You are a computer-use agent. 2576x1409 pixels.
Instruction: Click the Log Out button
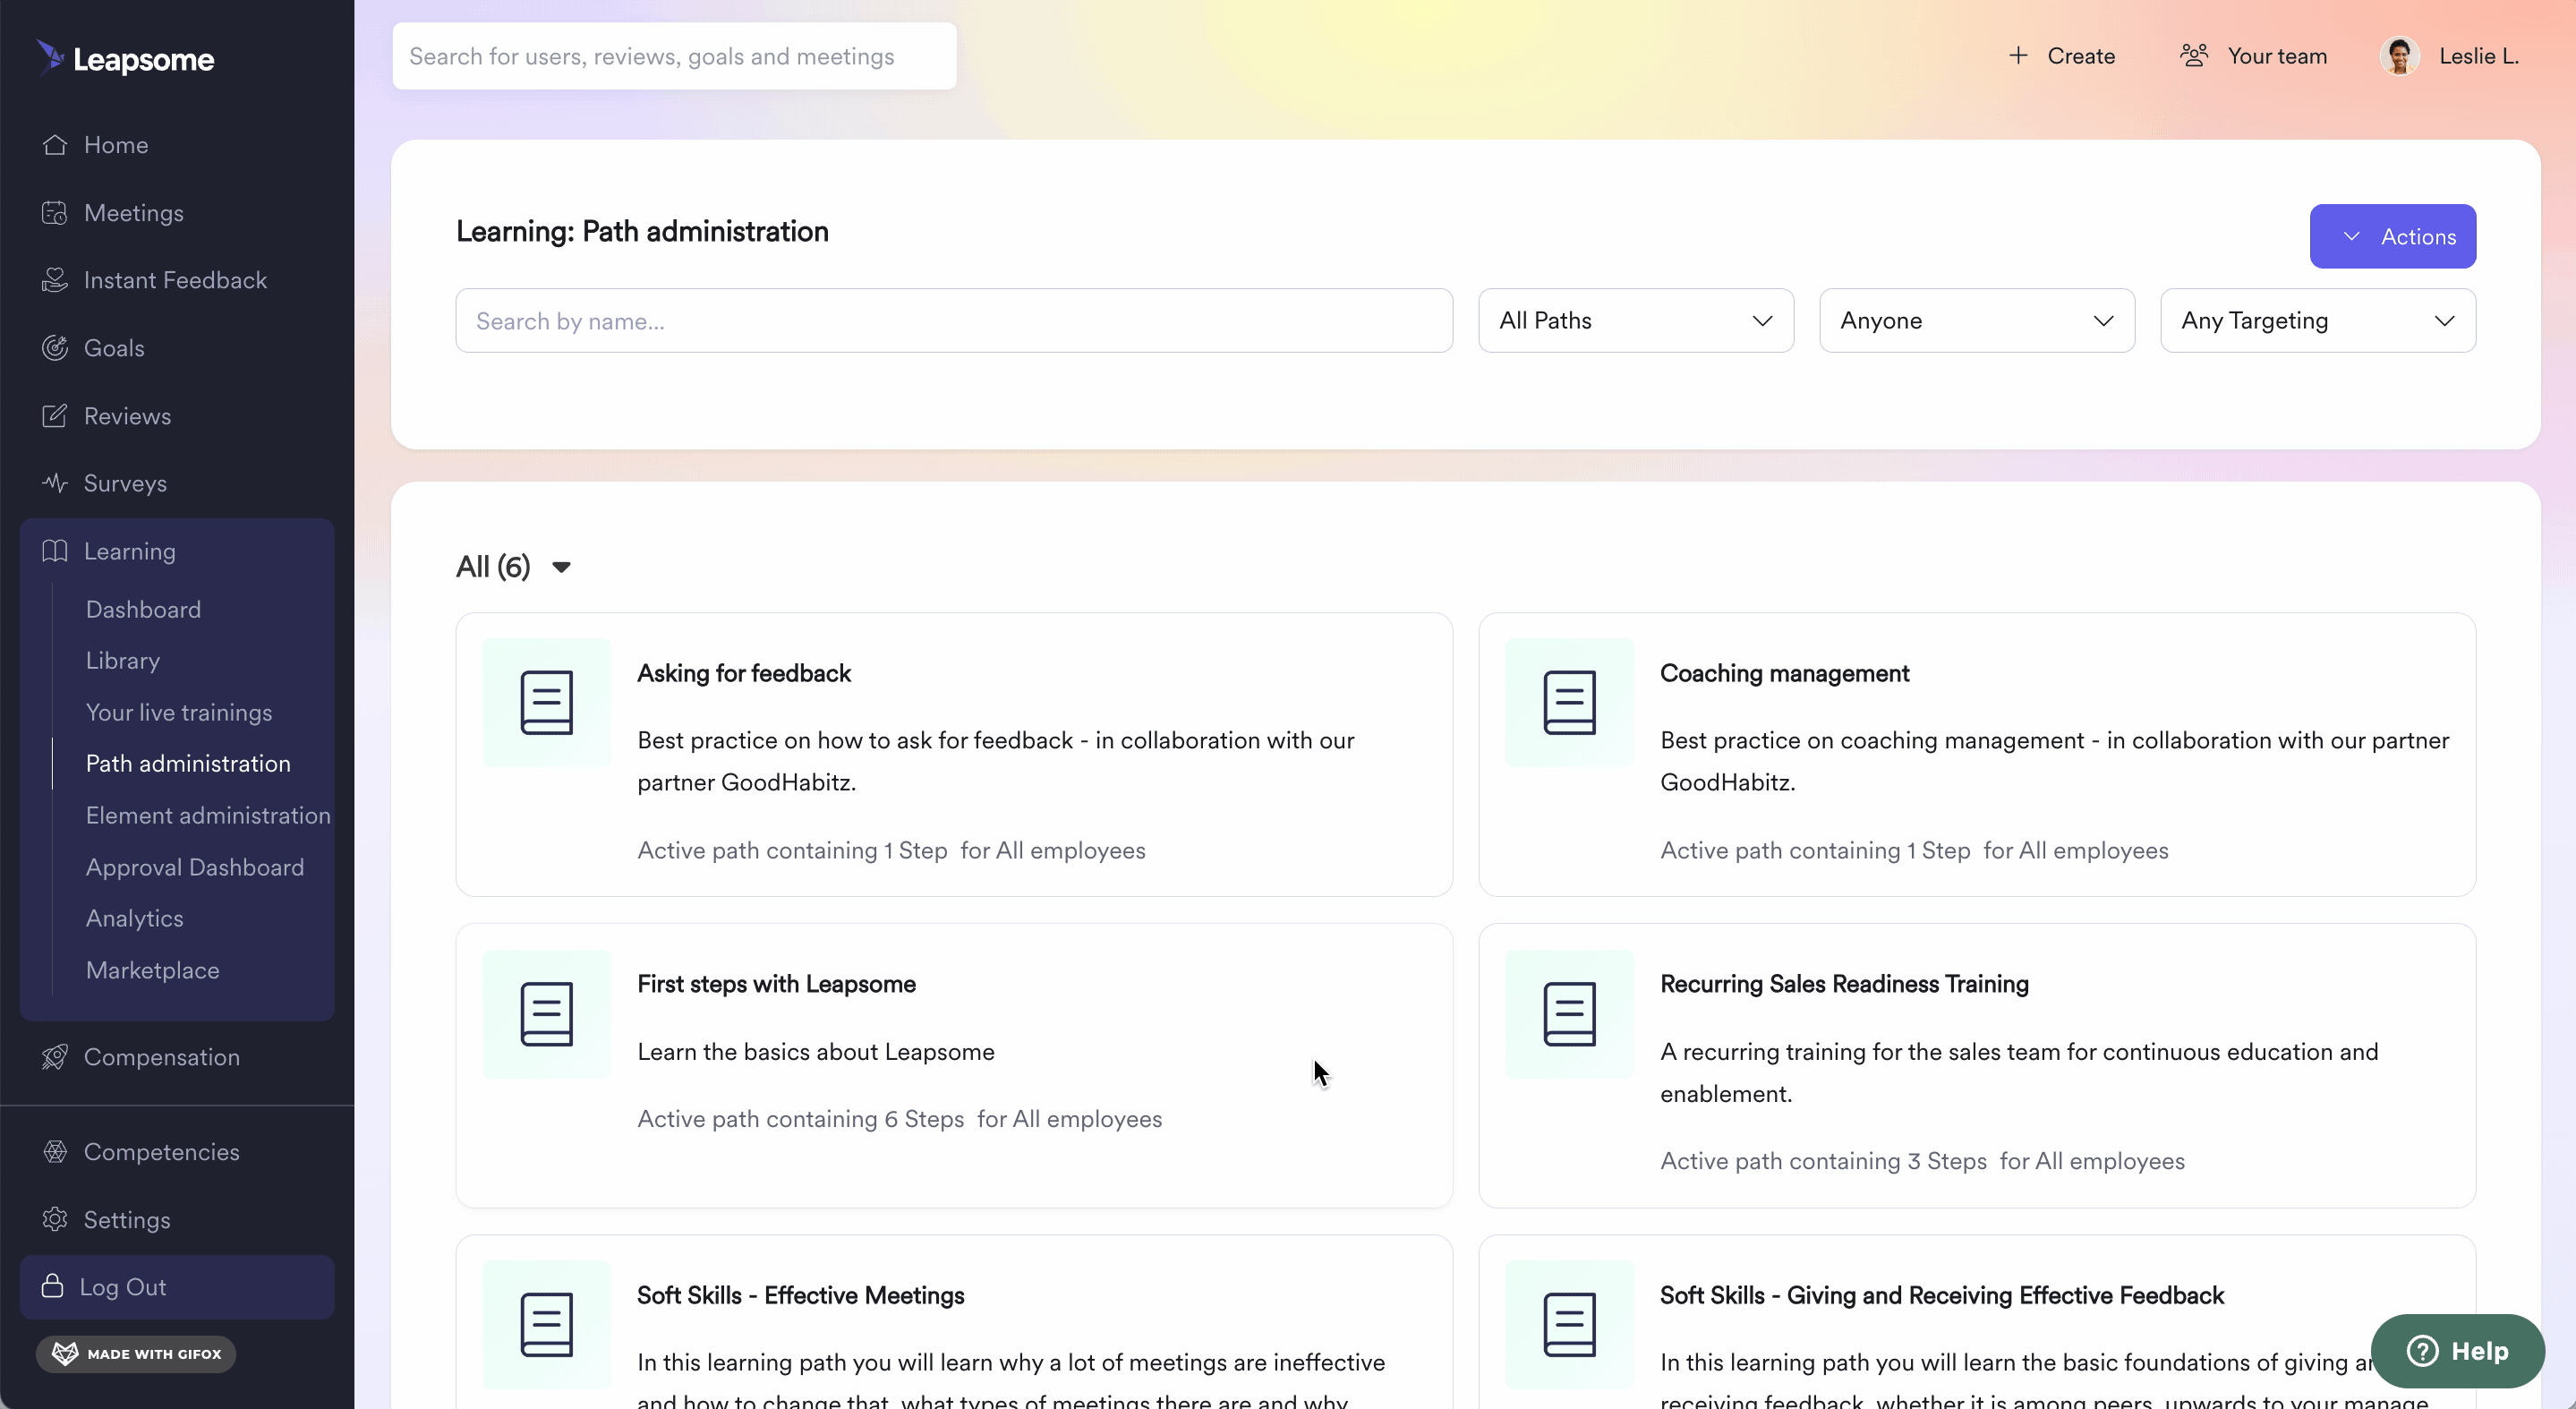[177, 1288]
